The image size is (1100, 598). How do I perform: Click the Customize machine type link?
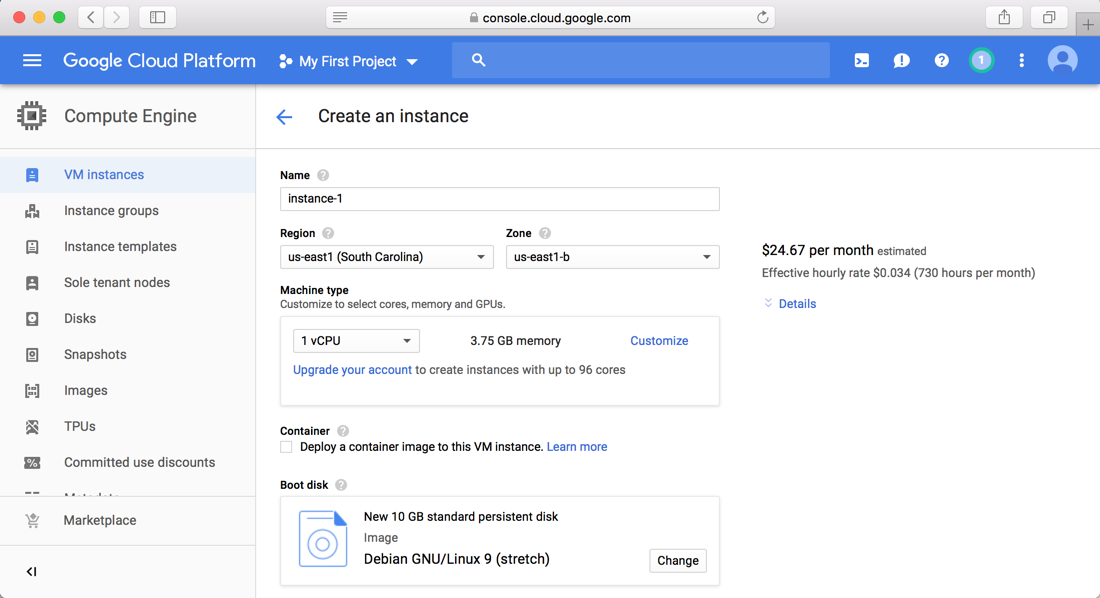[x=659, y=341]
